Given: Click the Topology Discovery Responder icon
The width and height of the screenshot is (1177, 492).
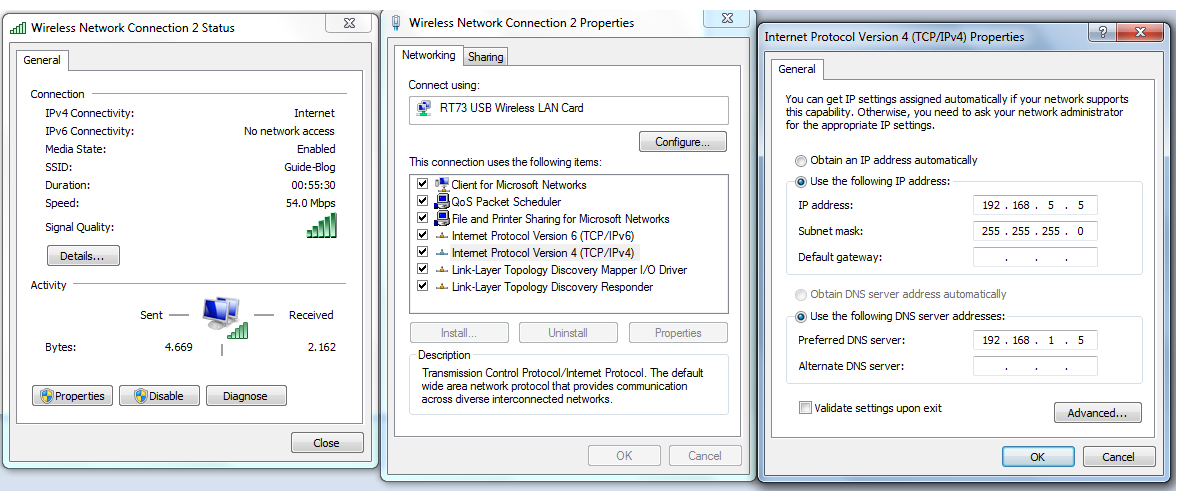Looking at the screenshot, I should [x=442, y=287].
